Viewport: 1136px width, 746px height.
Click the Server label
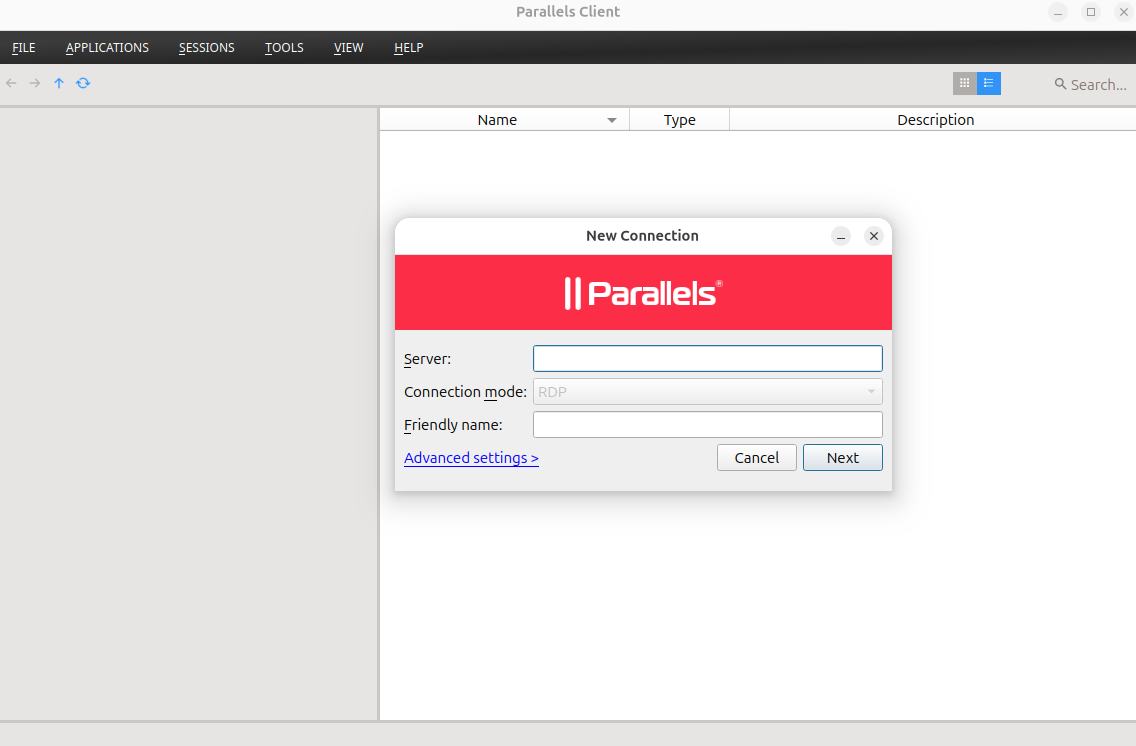tap(427, 359)
